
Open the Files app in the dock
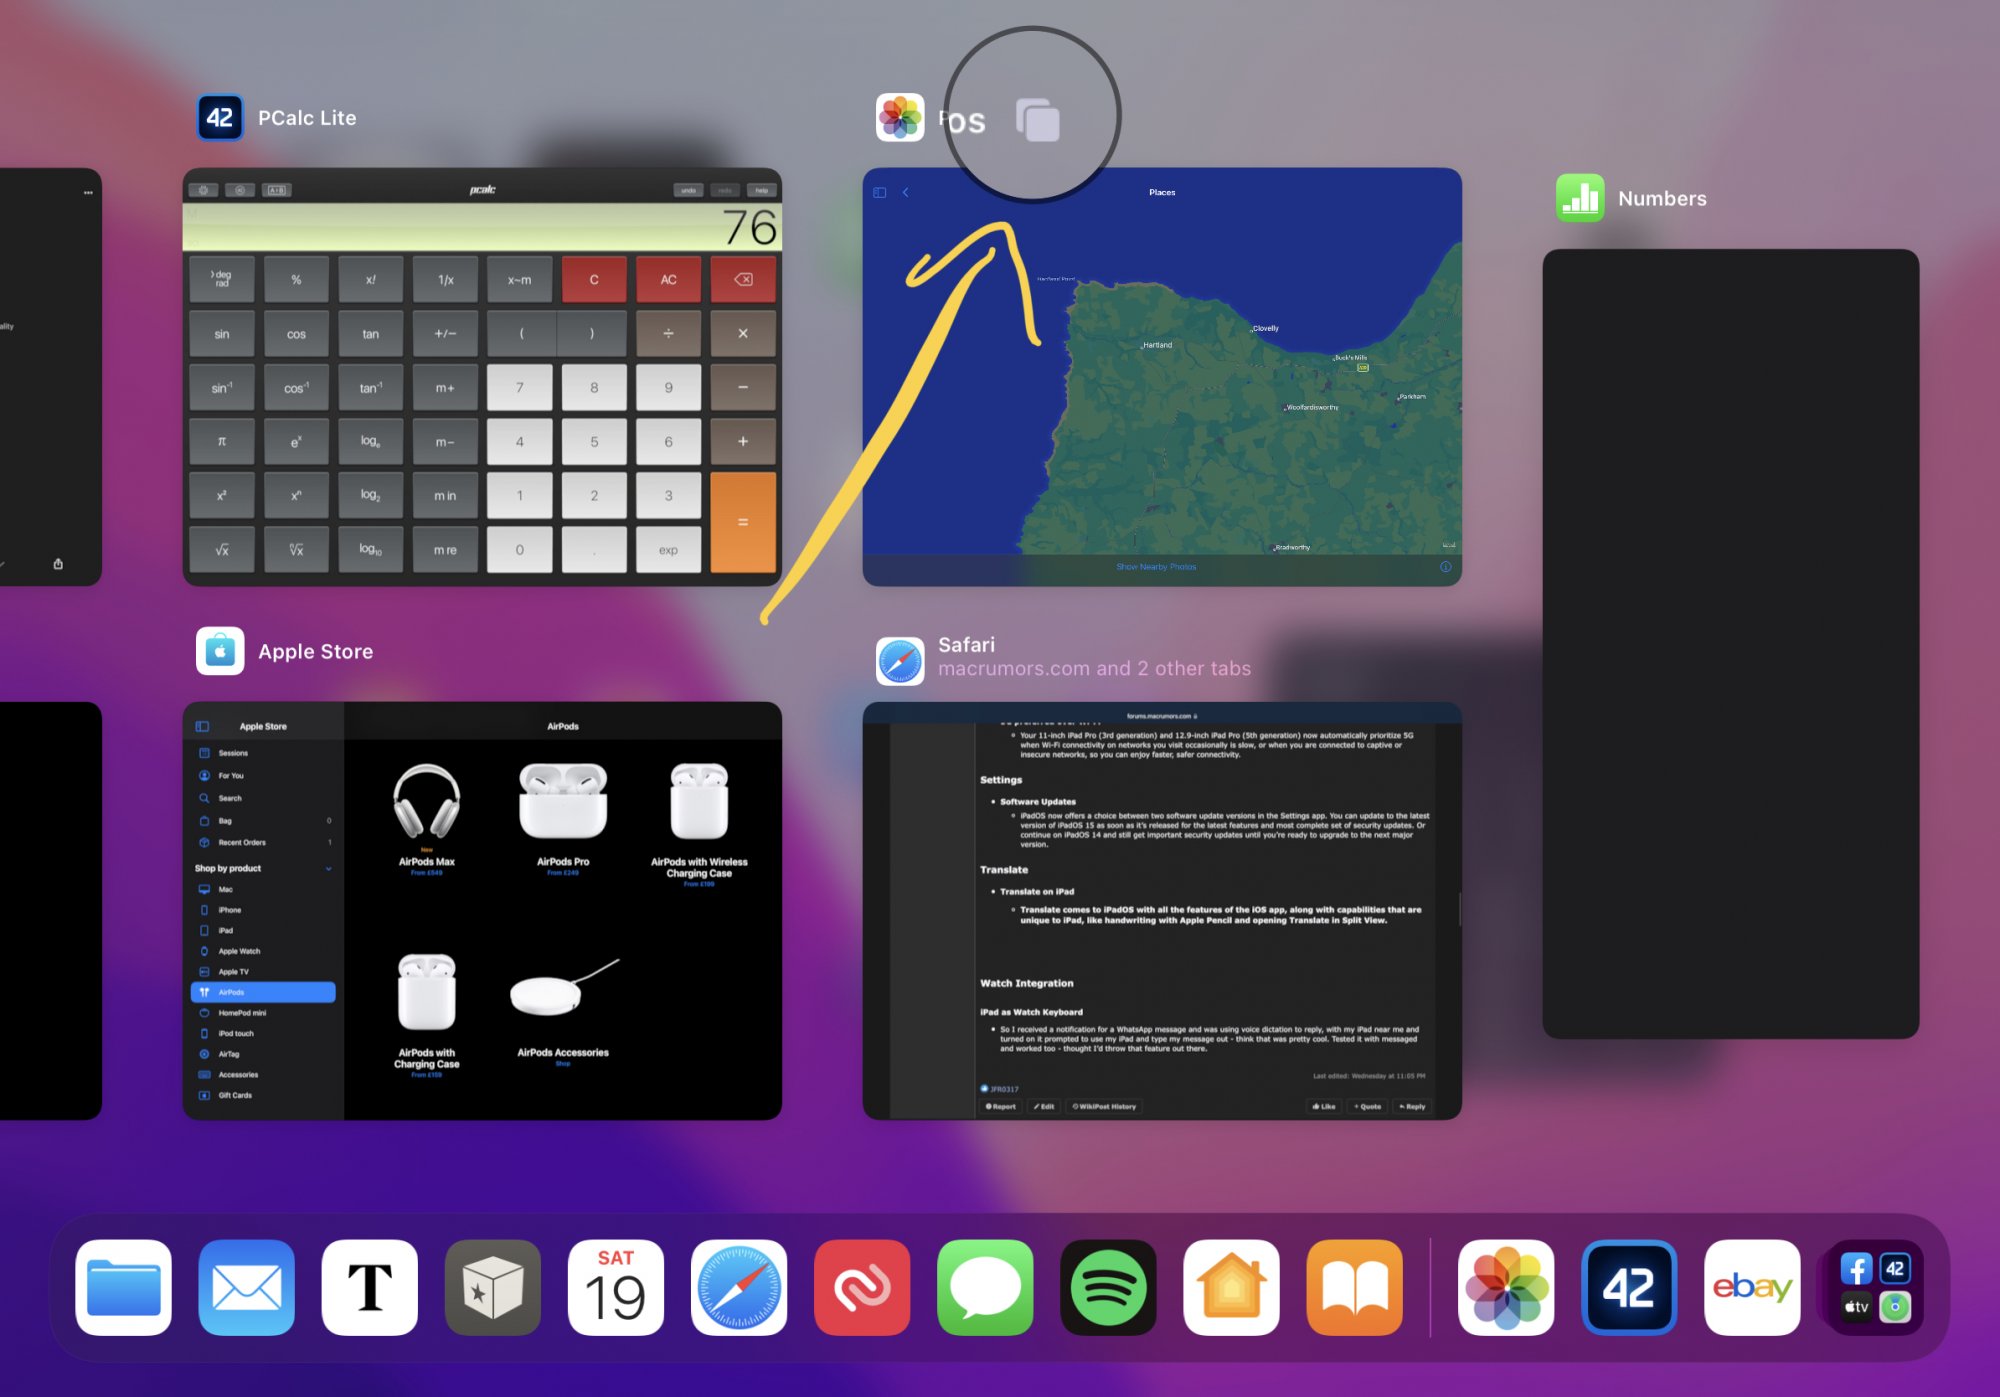pos(123,1287)
